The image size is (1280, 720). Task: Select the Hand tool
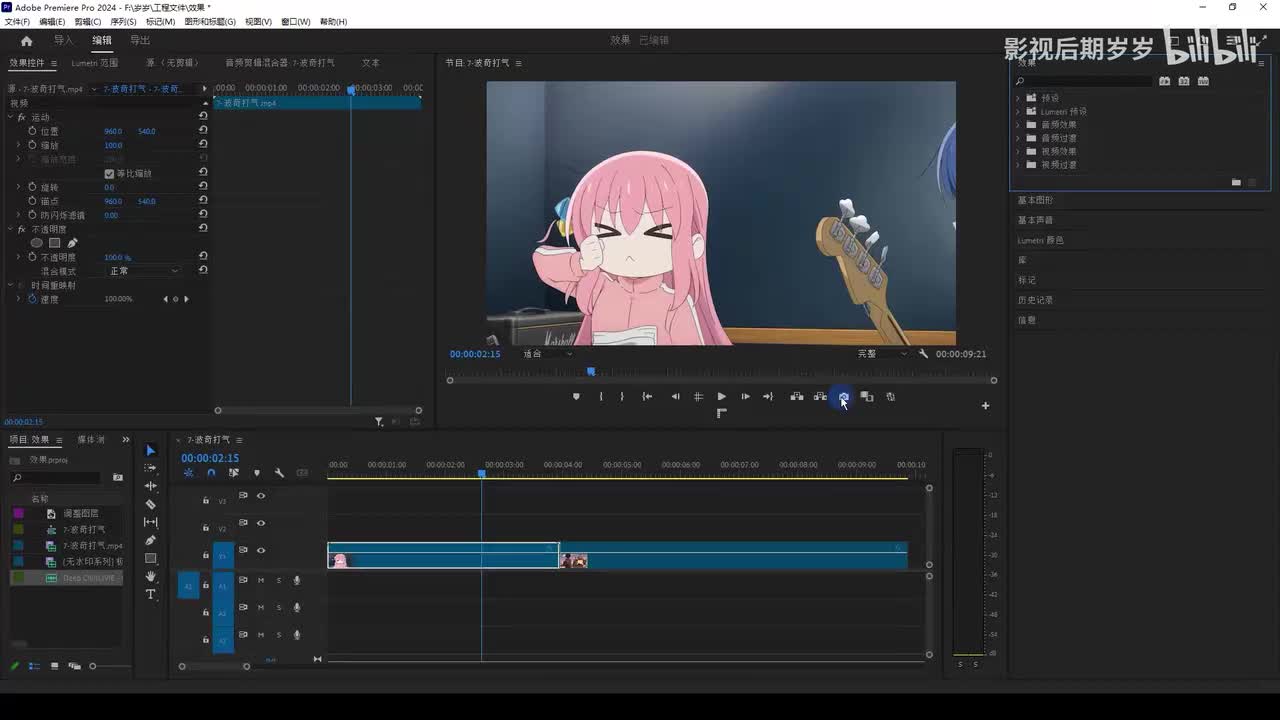click(x=151, y=576)
